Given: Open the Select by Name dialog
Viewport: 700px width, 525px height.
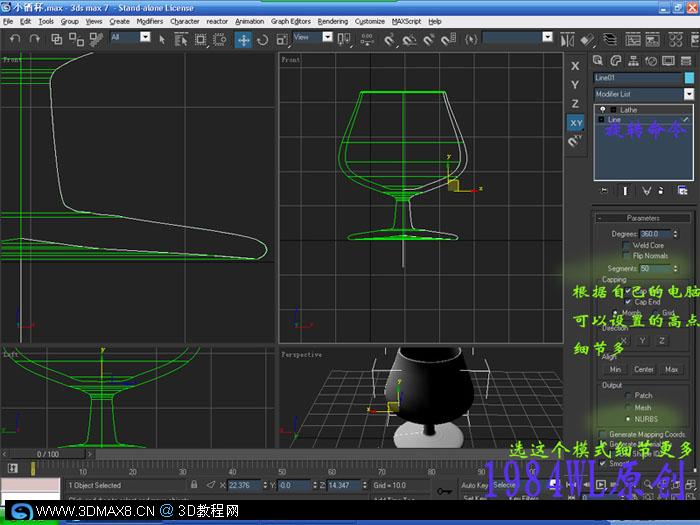Looking at the screenshot, I should tap(181, 40).
